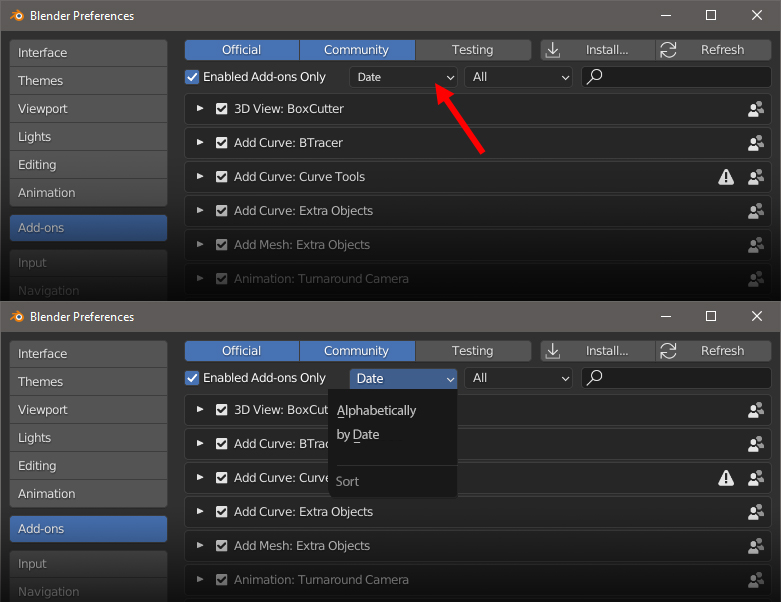Open Themes section in top window sidebar
The width and height of the screenshot is (781, 602).
coord(88,81)
